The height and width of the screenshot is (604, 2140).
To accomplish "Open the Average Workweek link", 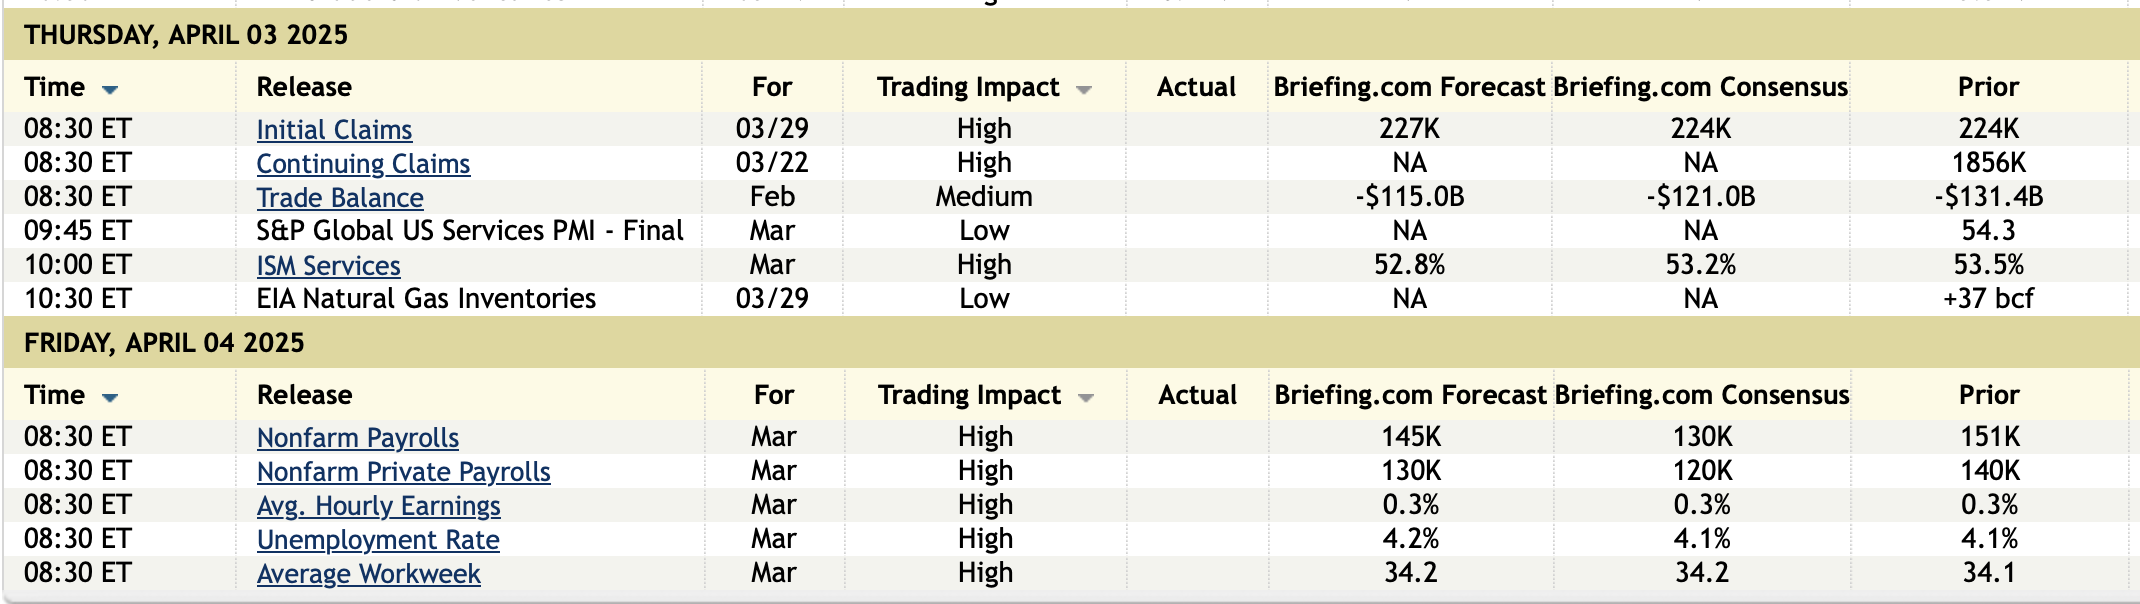I will tap(368, 574).
